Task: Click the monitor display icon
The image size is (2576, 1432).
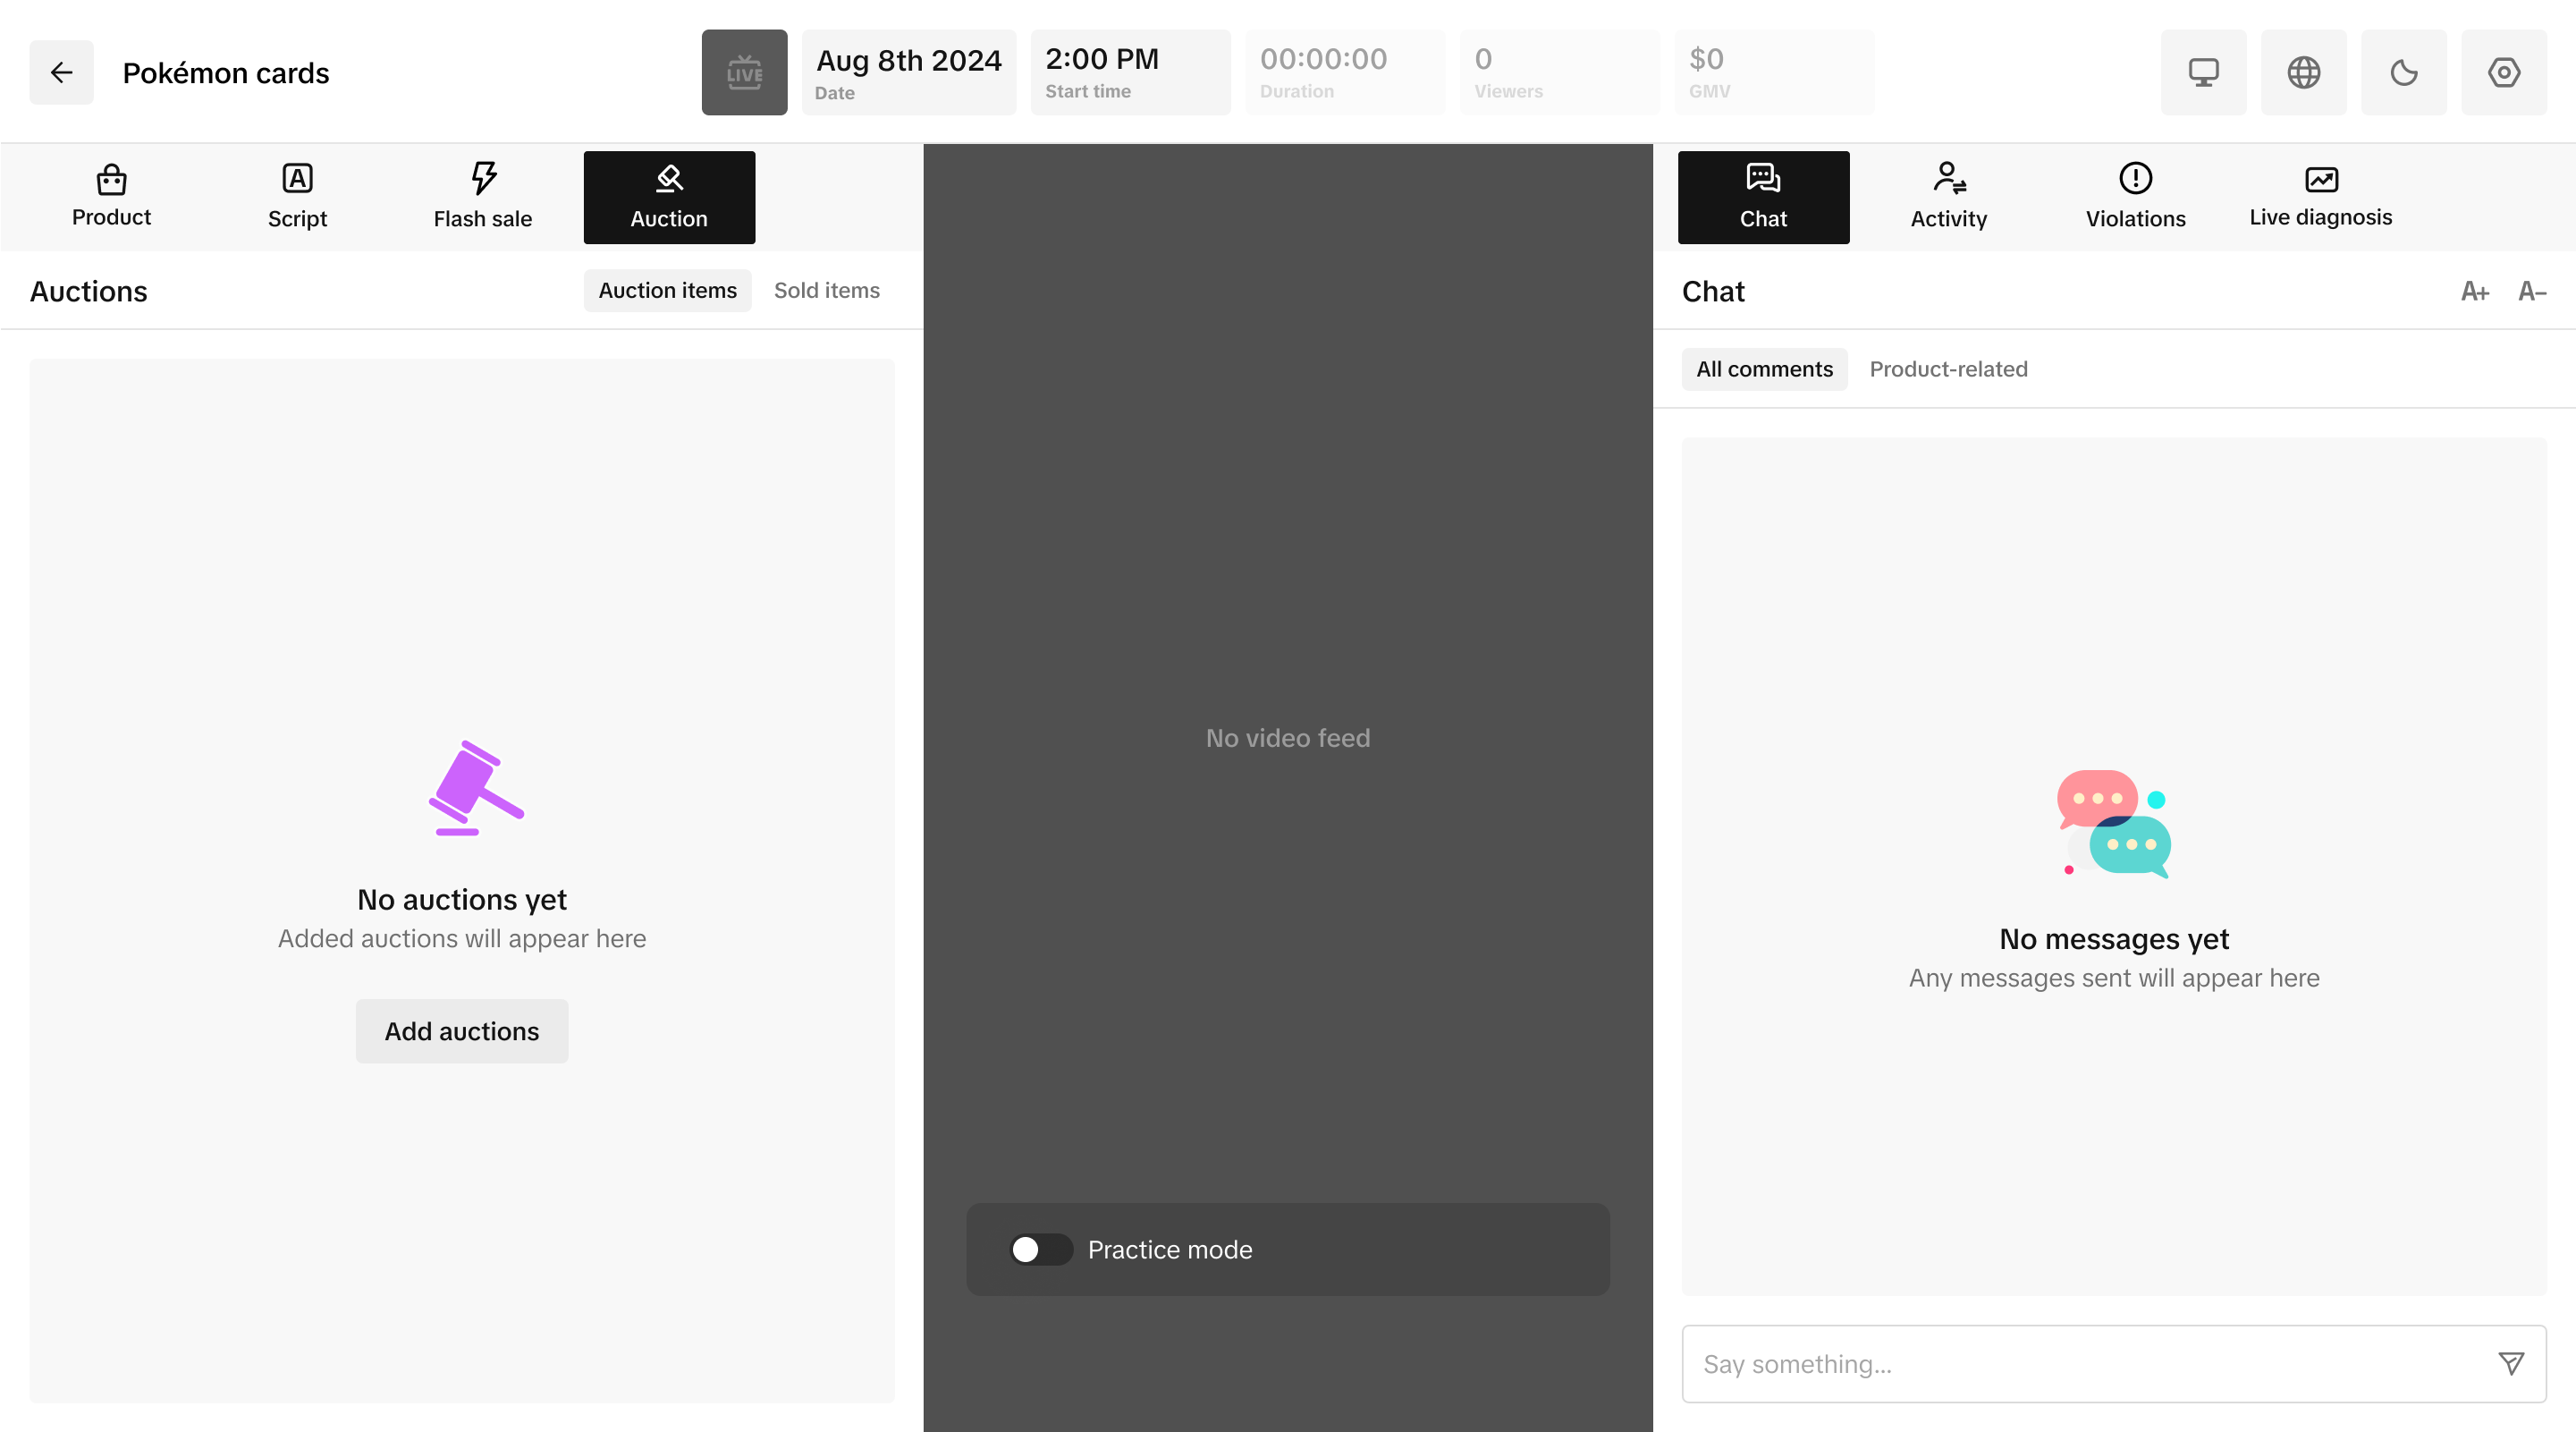Action: pyautogui.click(x=2203, y=72)
